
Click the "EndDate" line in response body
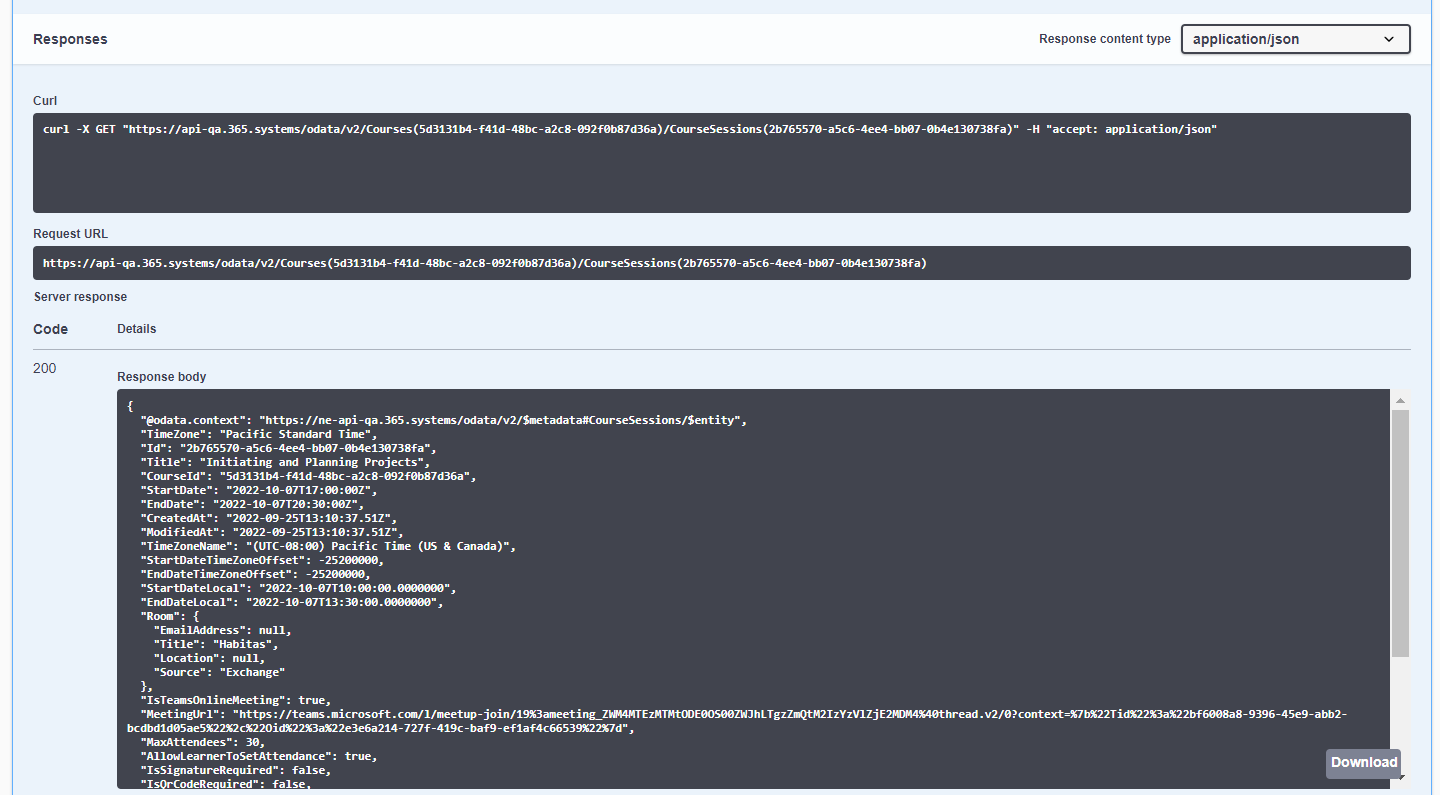tap(252, 504)
